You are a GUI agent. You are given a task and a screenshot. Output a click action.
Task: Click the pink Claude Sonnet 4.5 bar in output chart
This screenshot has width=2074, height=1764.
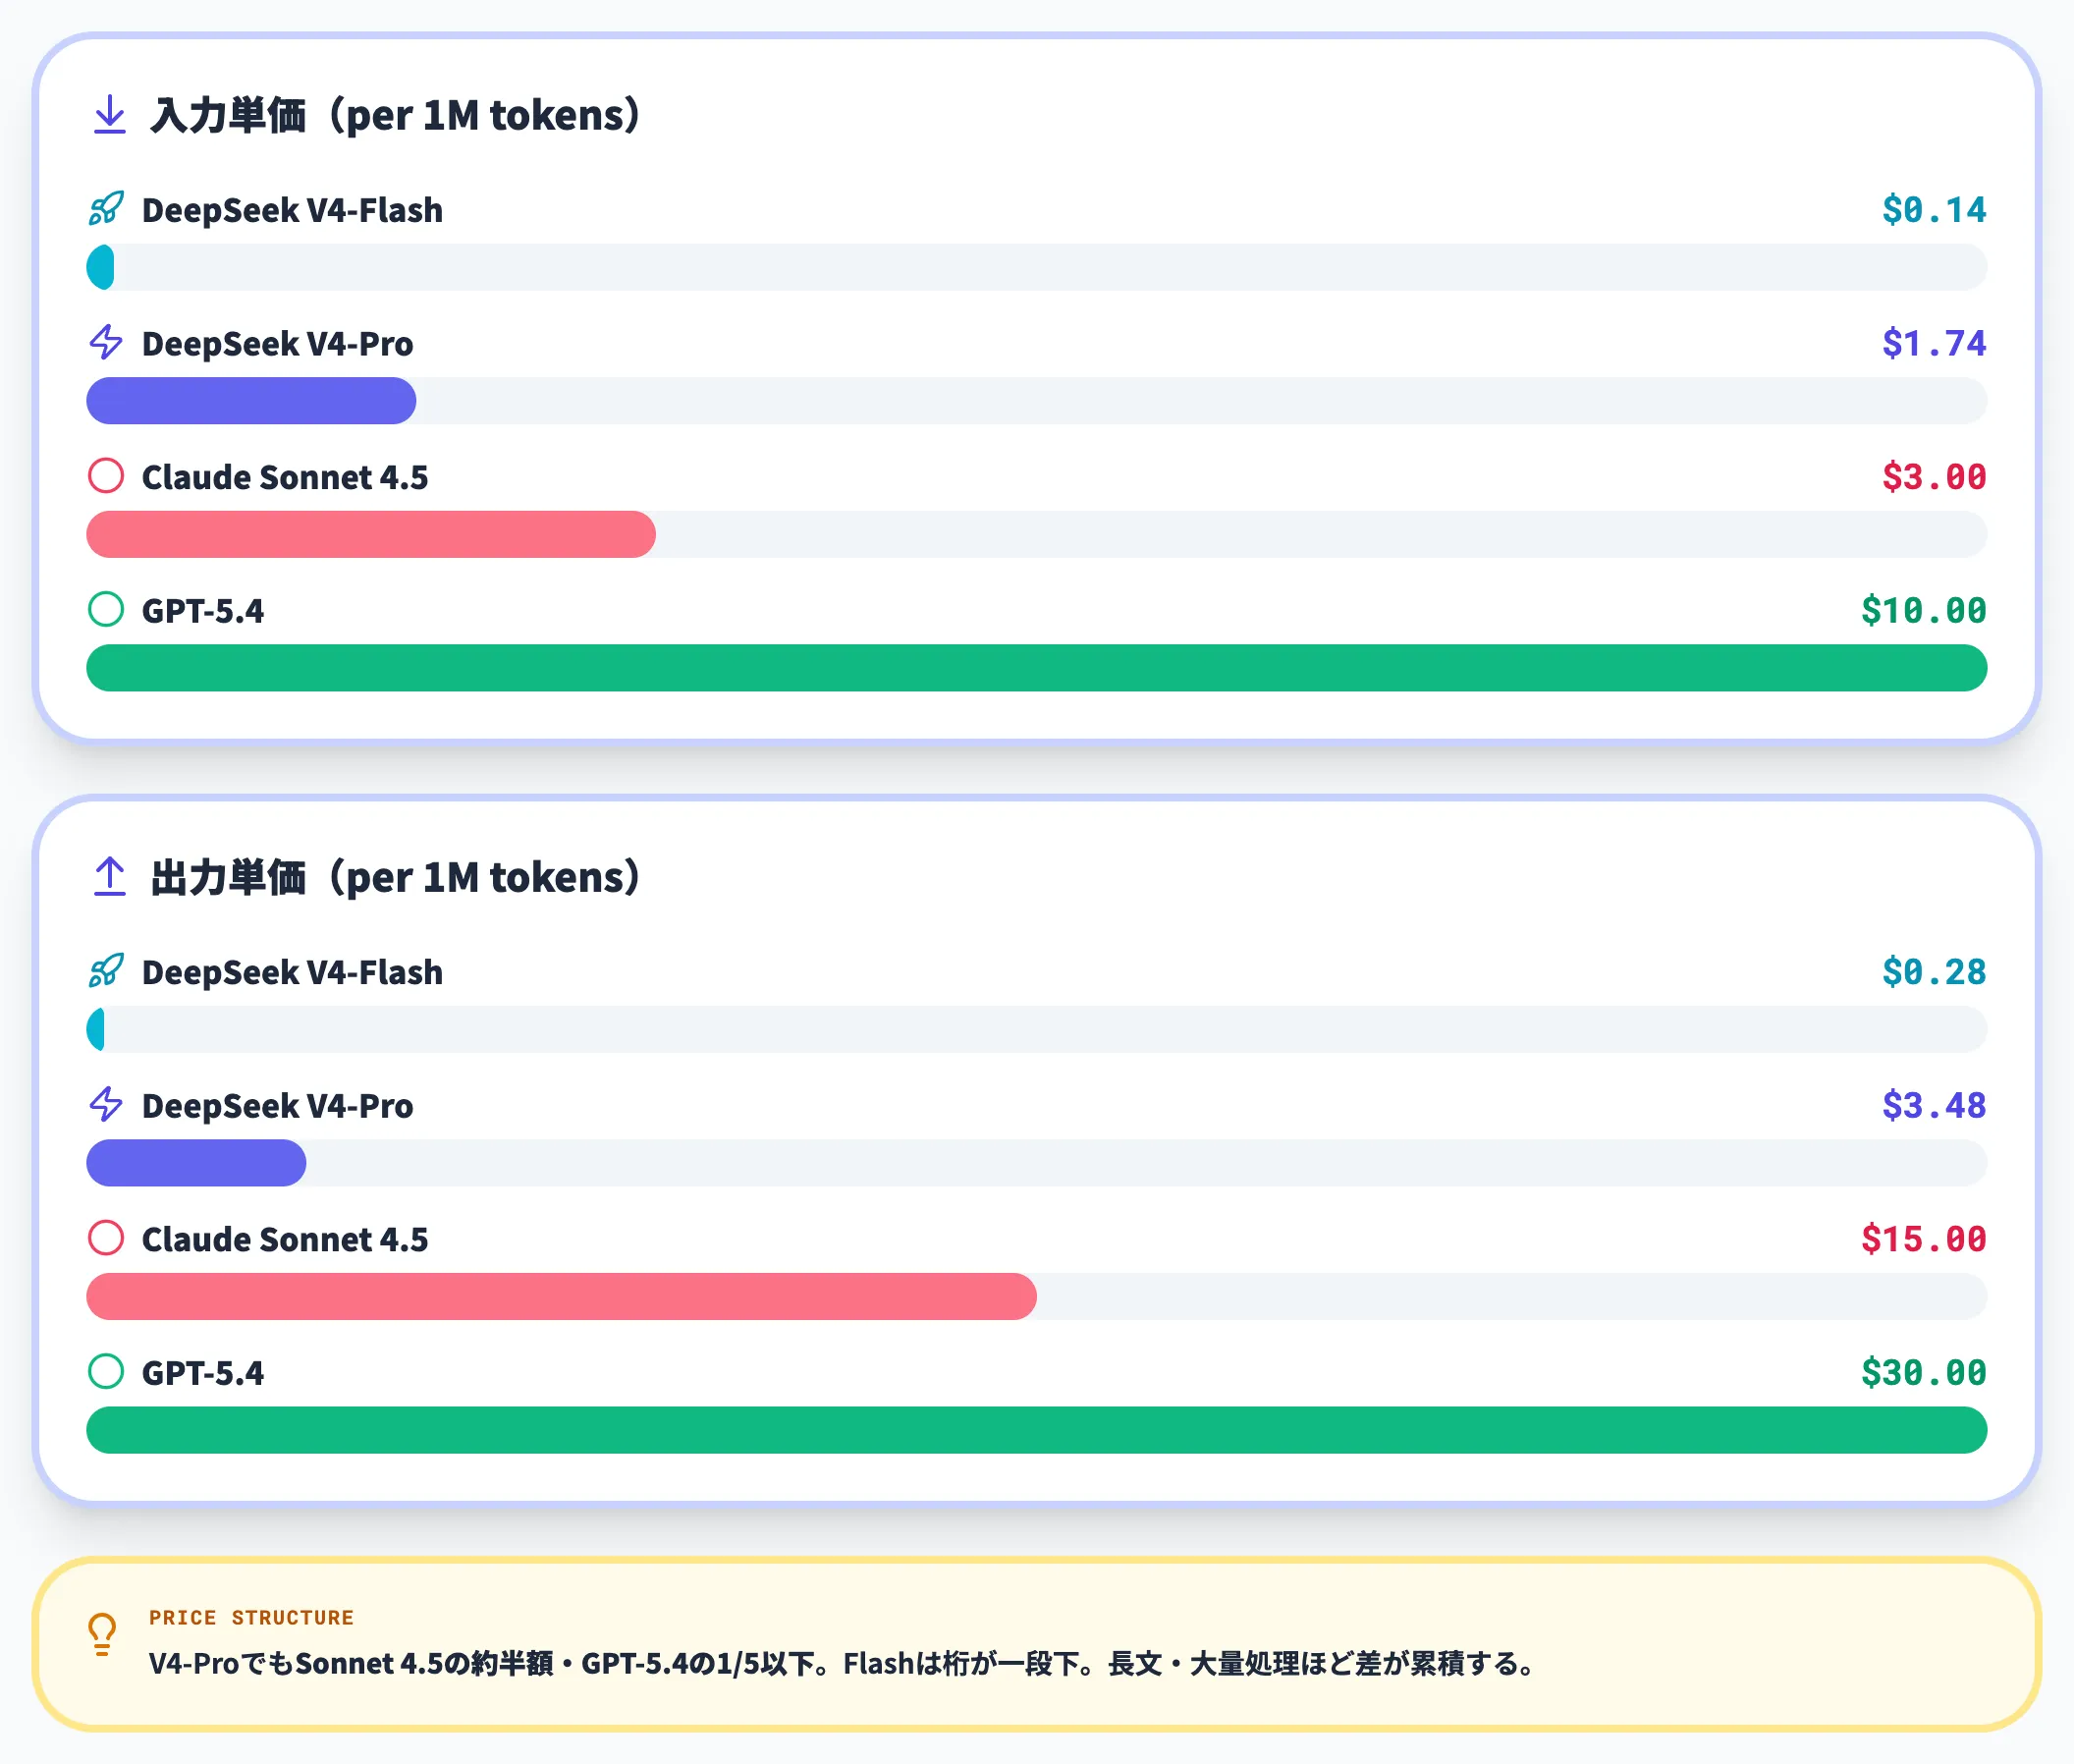[560, 1297]
